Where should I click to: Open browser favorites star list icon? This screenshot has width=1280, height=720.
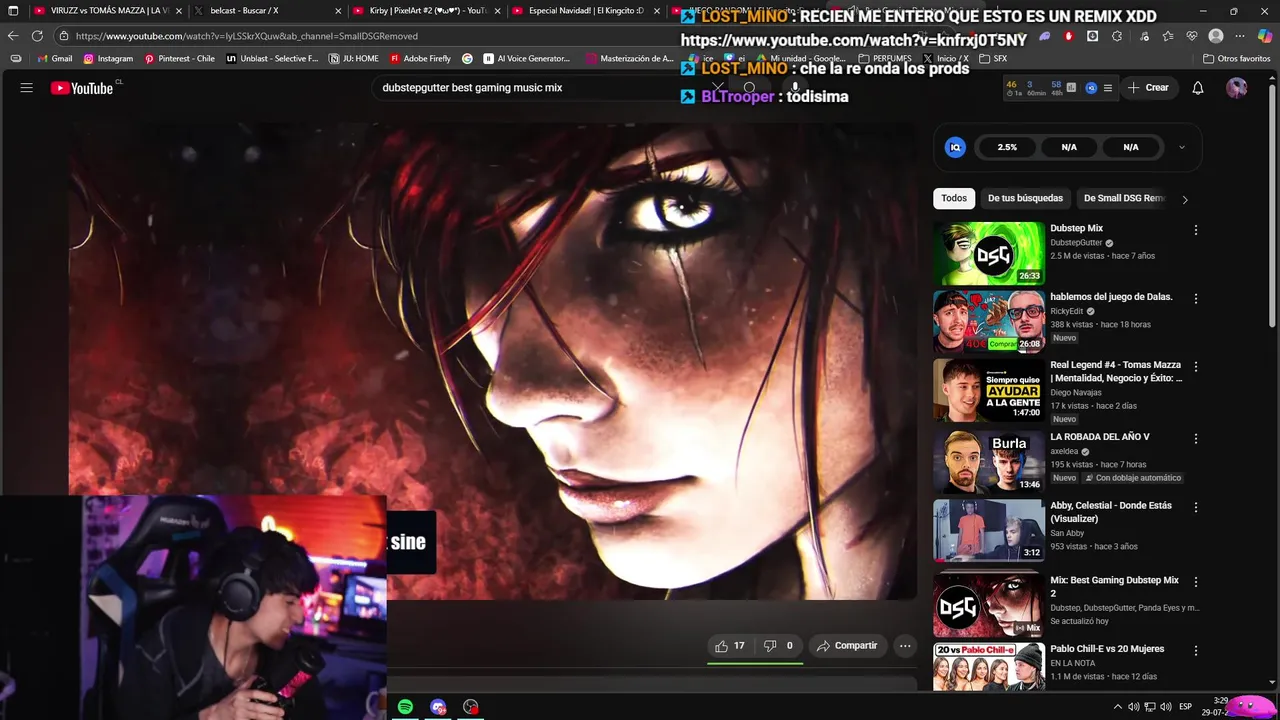tap(1167, 36)
